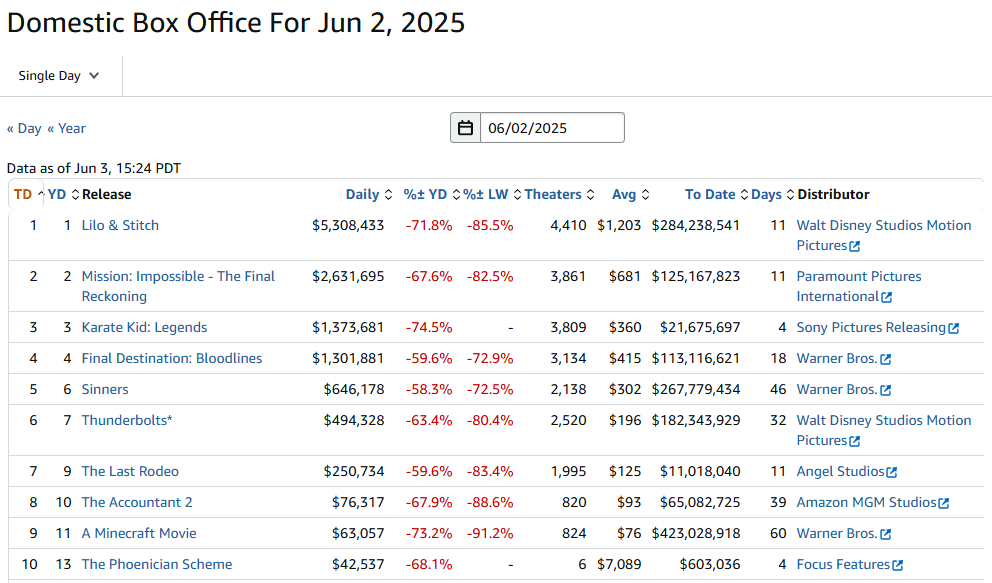992x583 pixels.
Task: Select The Phoenician Scheme total $603,036
Action: [x=710, y=564]
